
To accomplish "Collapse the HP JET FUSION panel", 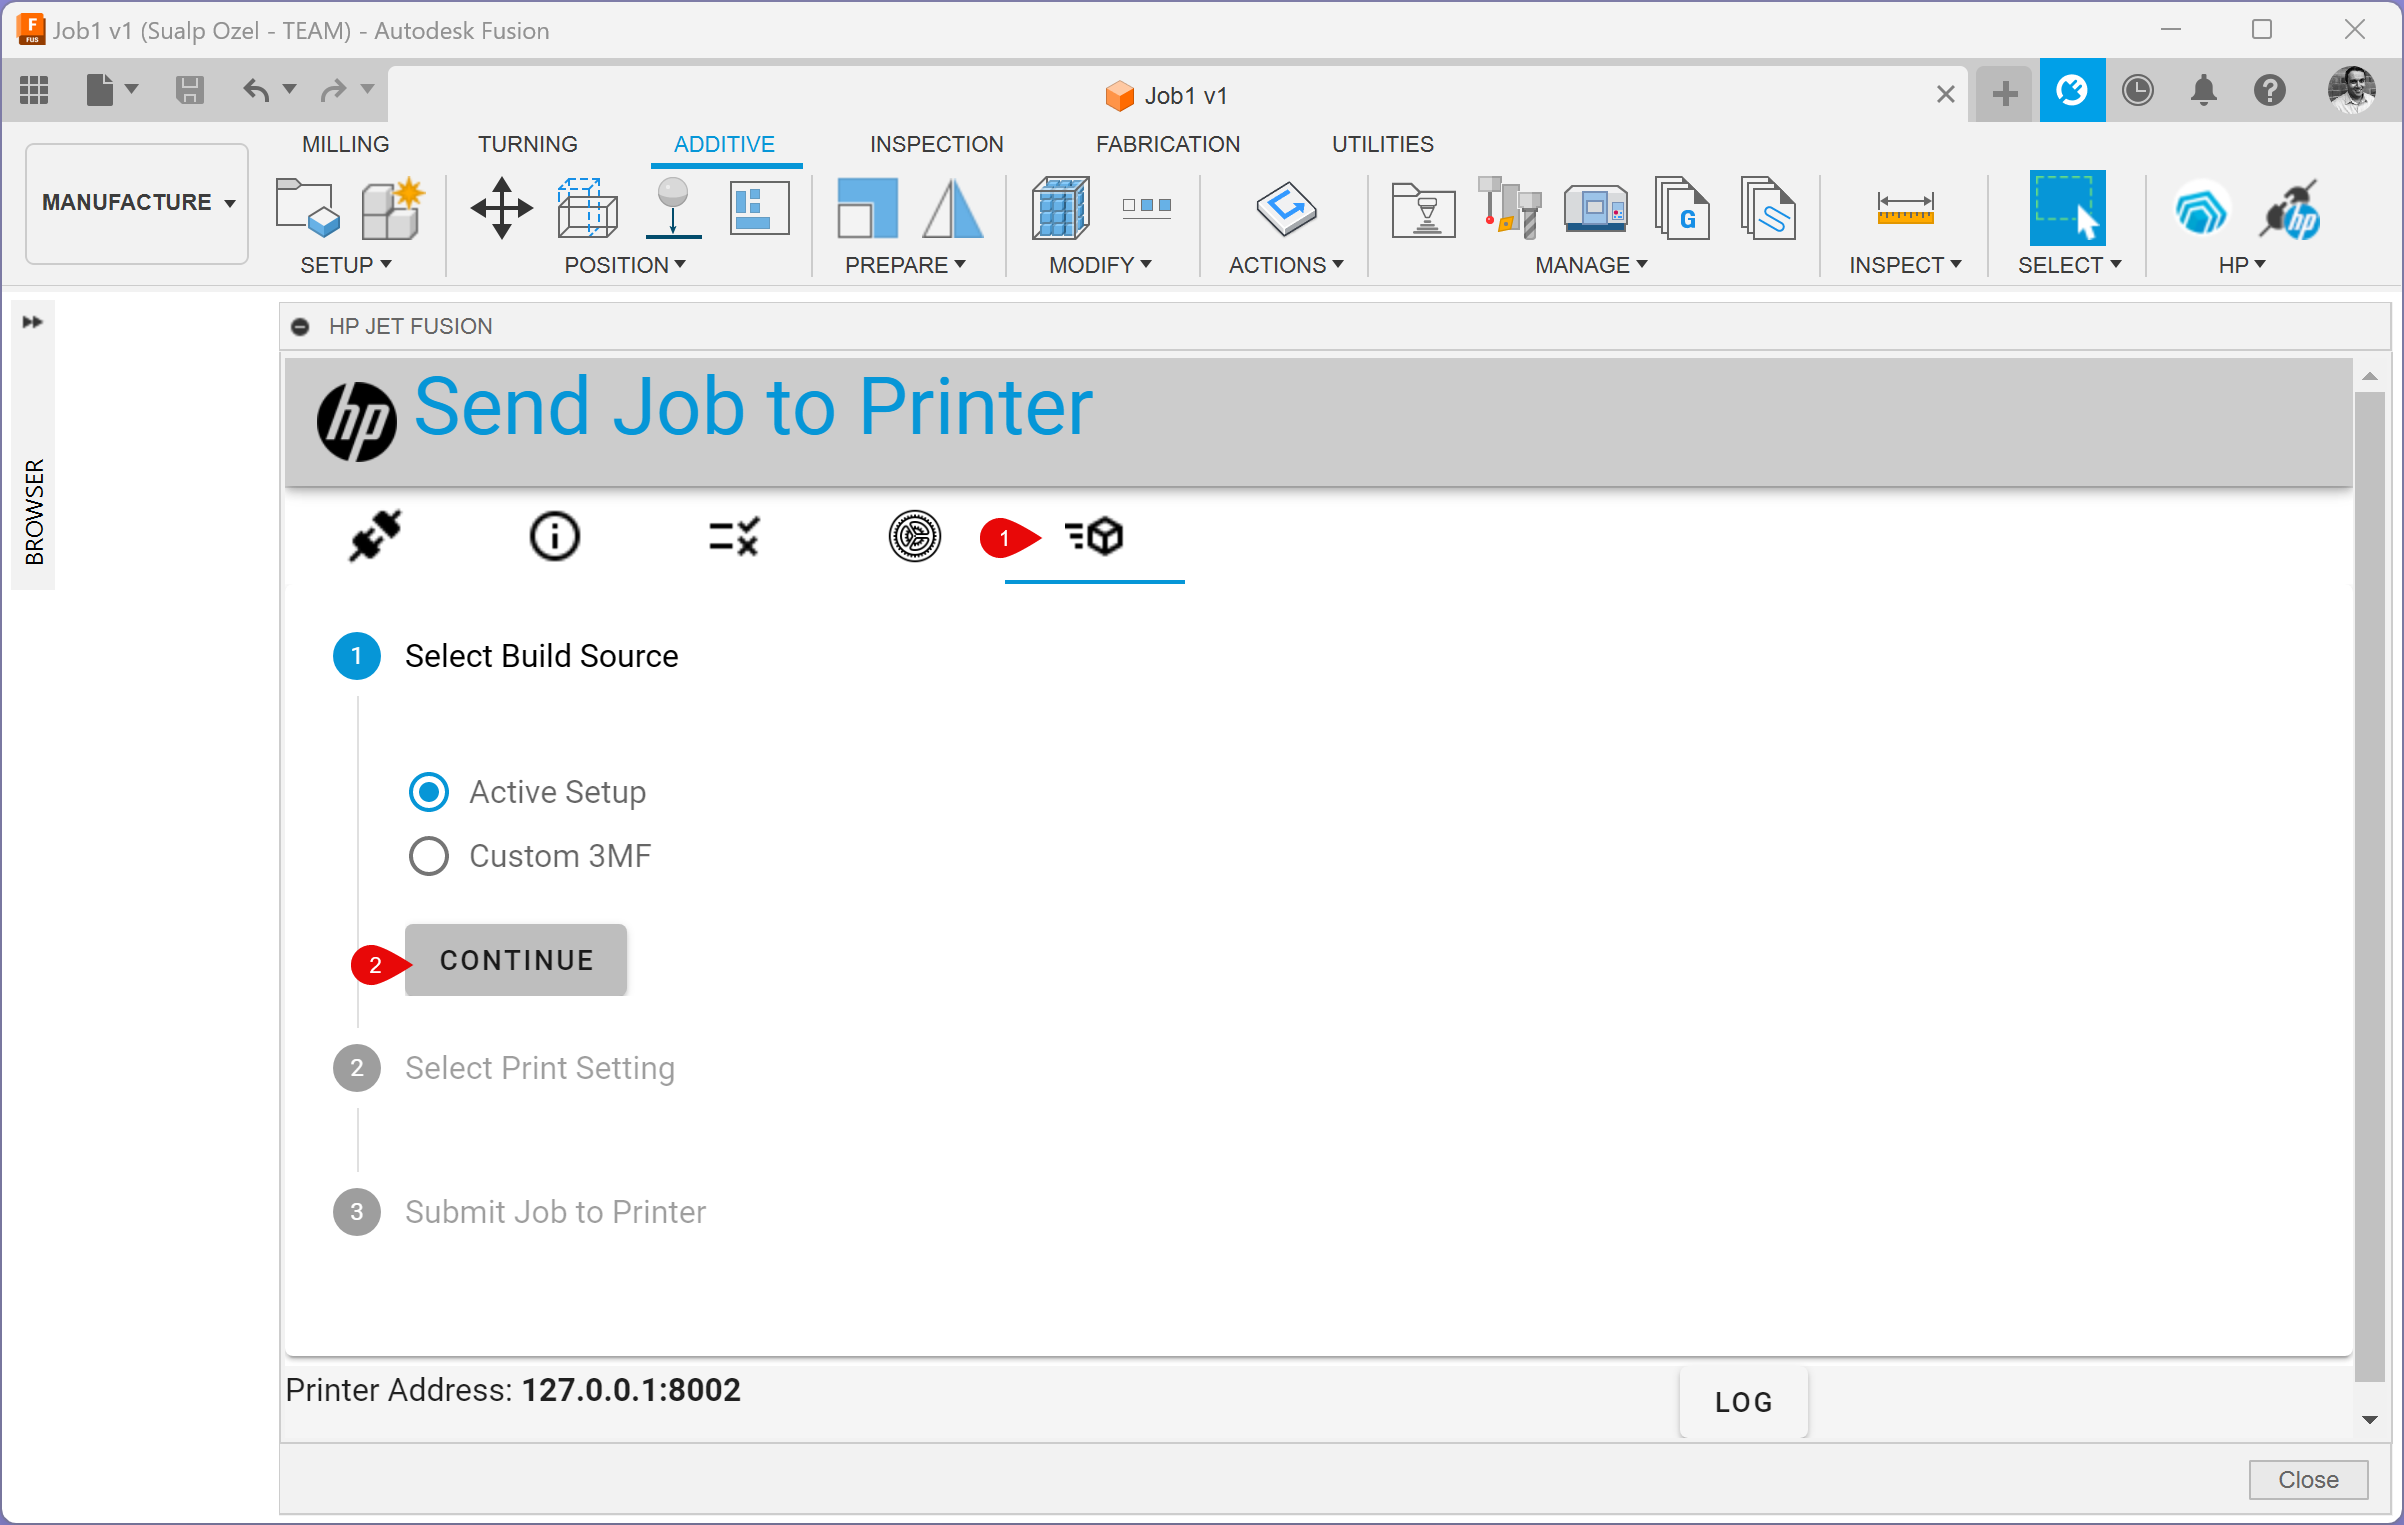I will click(x=300, y=327).
